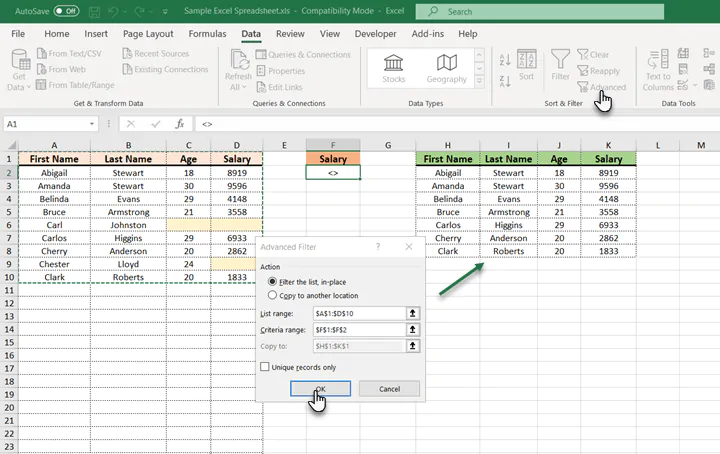Click OK in Advanced Filter
This screenshot has width=720, height=454.
pyautogui.click(x=321, y=389)
